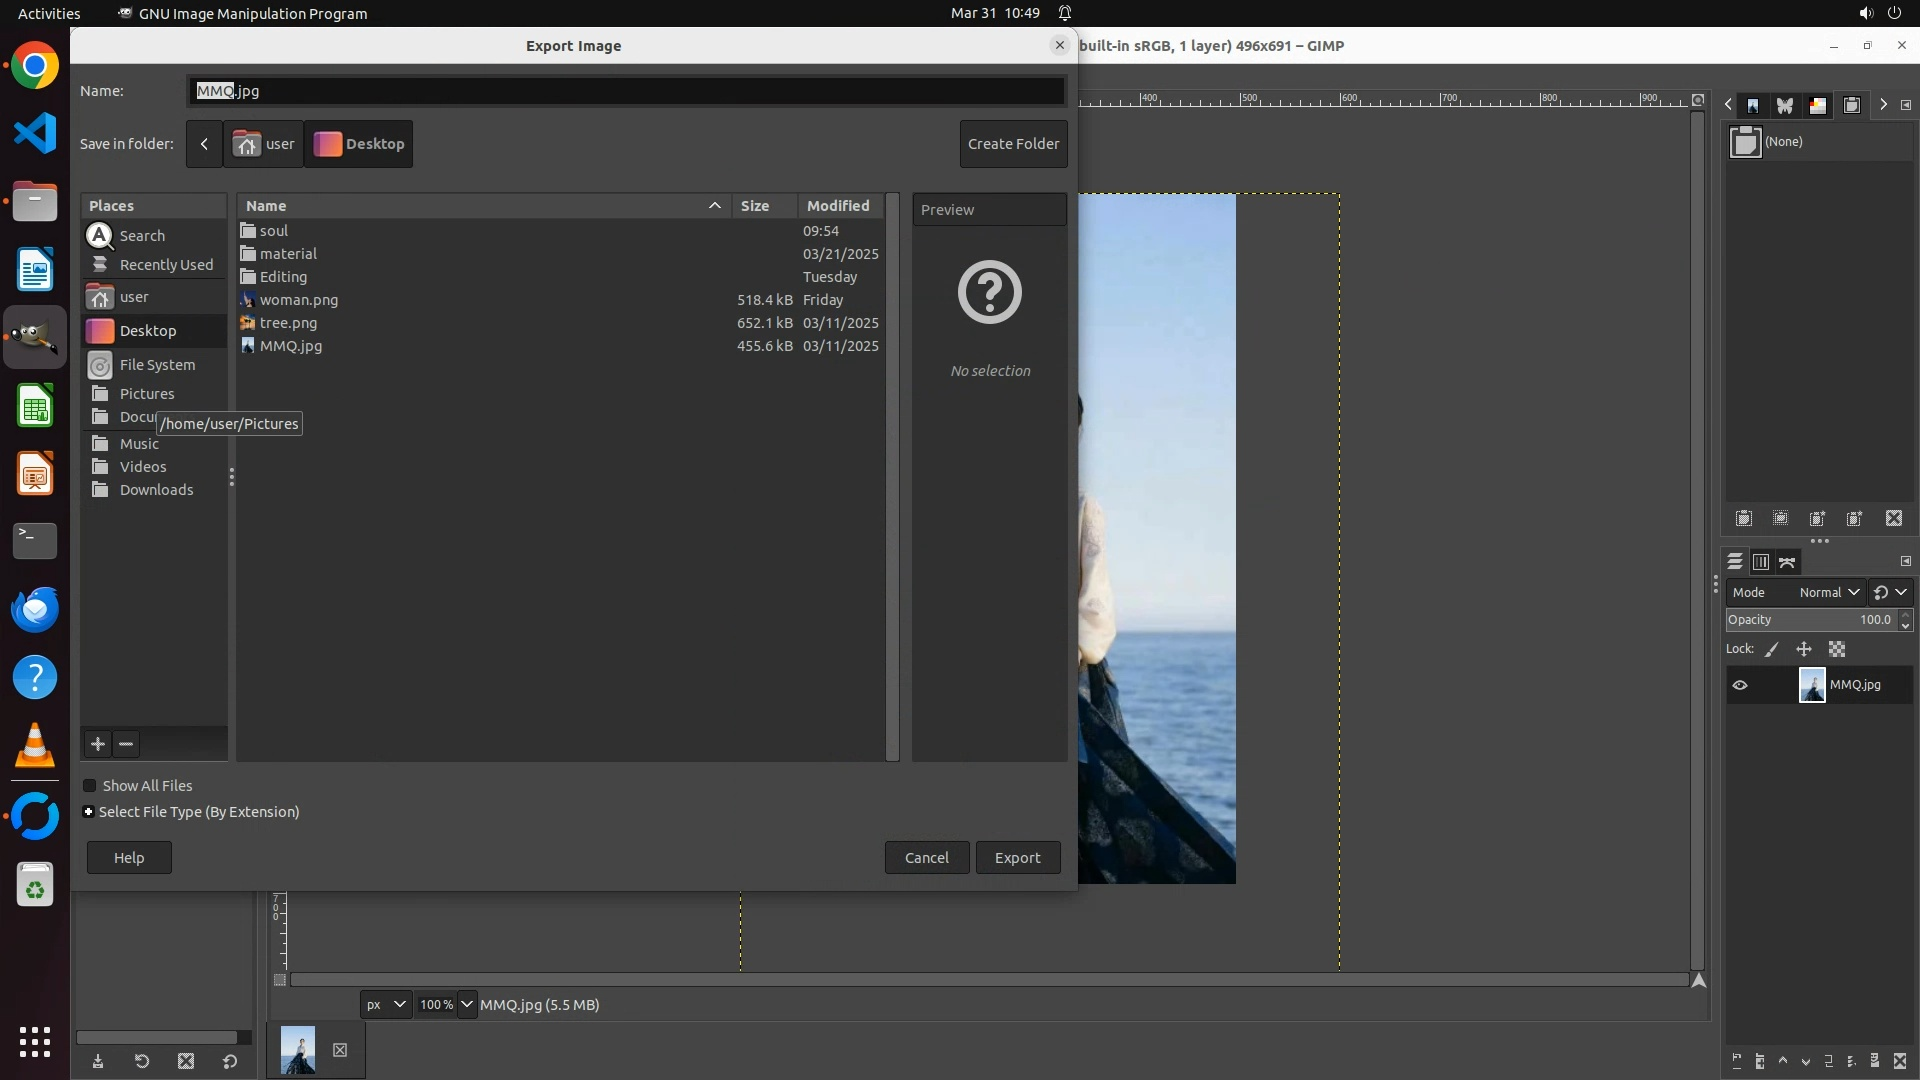Enable the Show All Files checkbox

[x=90, y=786]
